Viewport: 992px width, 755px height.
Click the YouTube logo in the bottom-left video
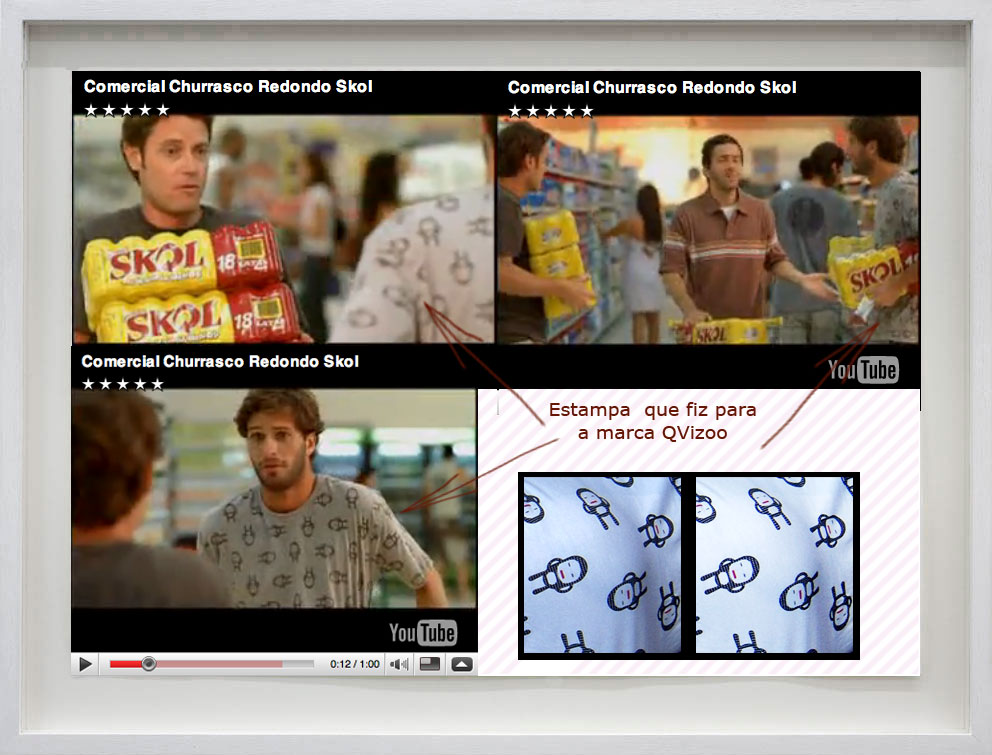(x=423, y=632)
